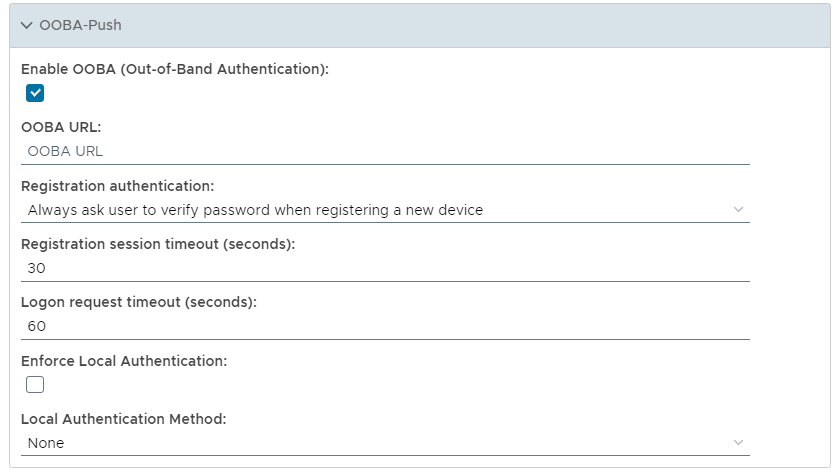Click the Registration session timeout (seconds) label
Screen dimensions: 840x473
click(x=158, y=244)
